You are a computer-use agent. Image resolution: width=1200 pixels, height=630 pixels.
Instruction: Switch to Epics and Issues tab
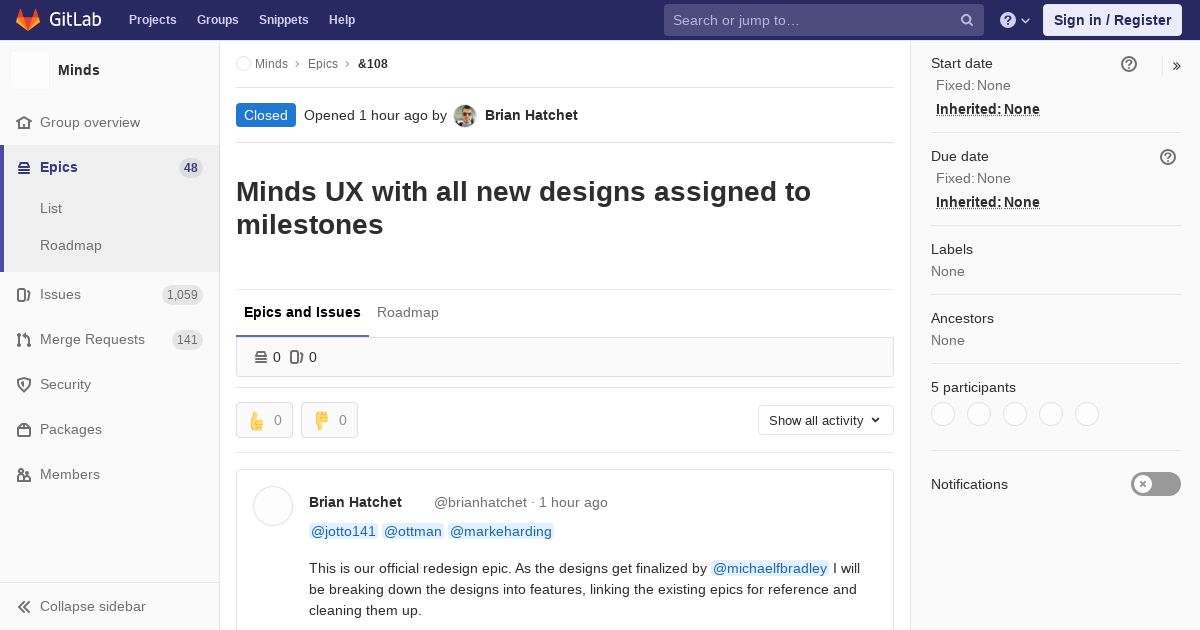[x=302, y=312]
